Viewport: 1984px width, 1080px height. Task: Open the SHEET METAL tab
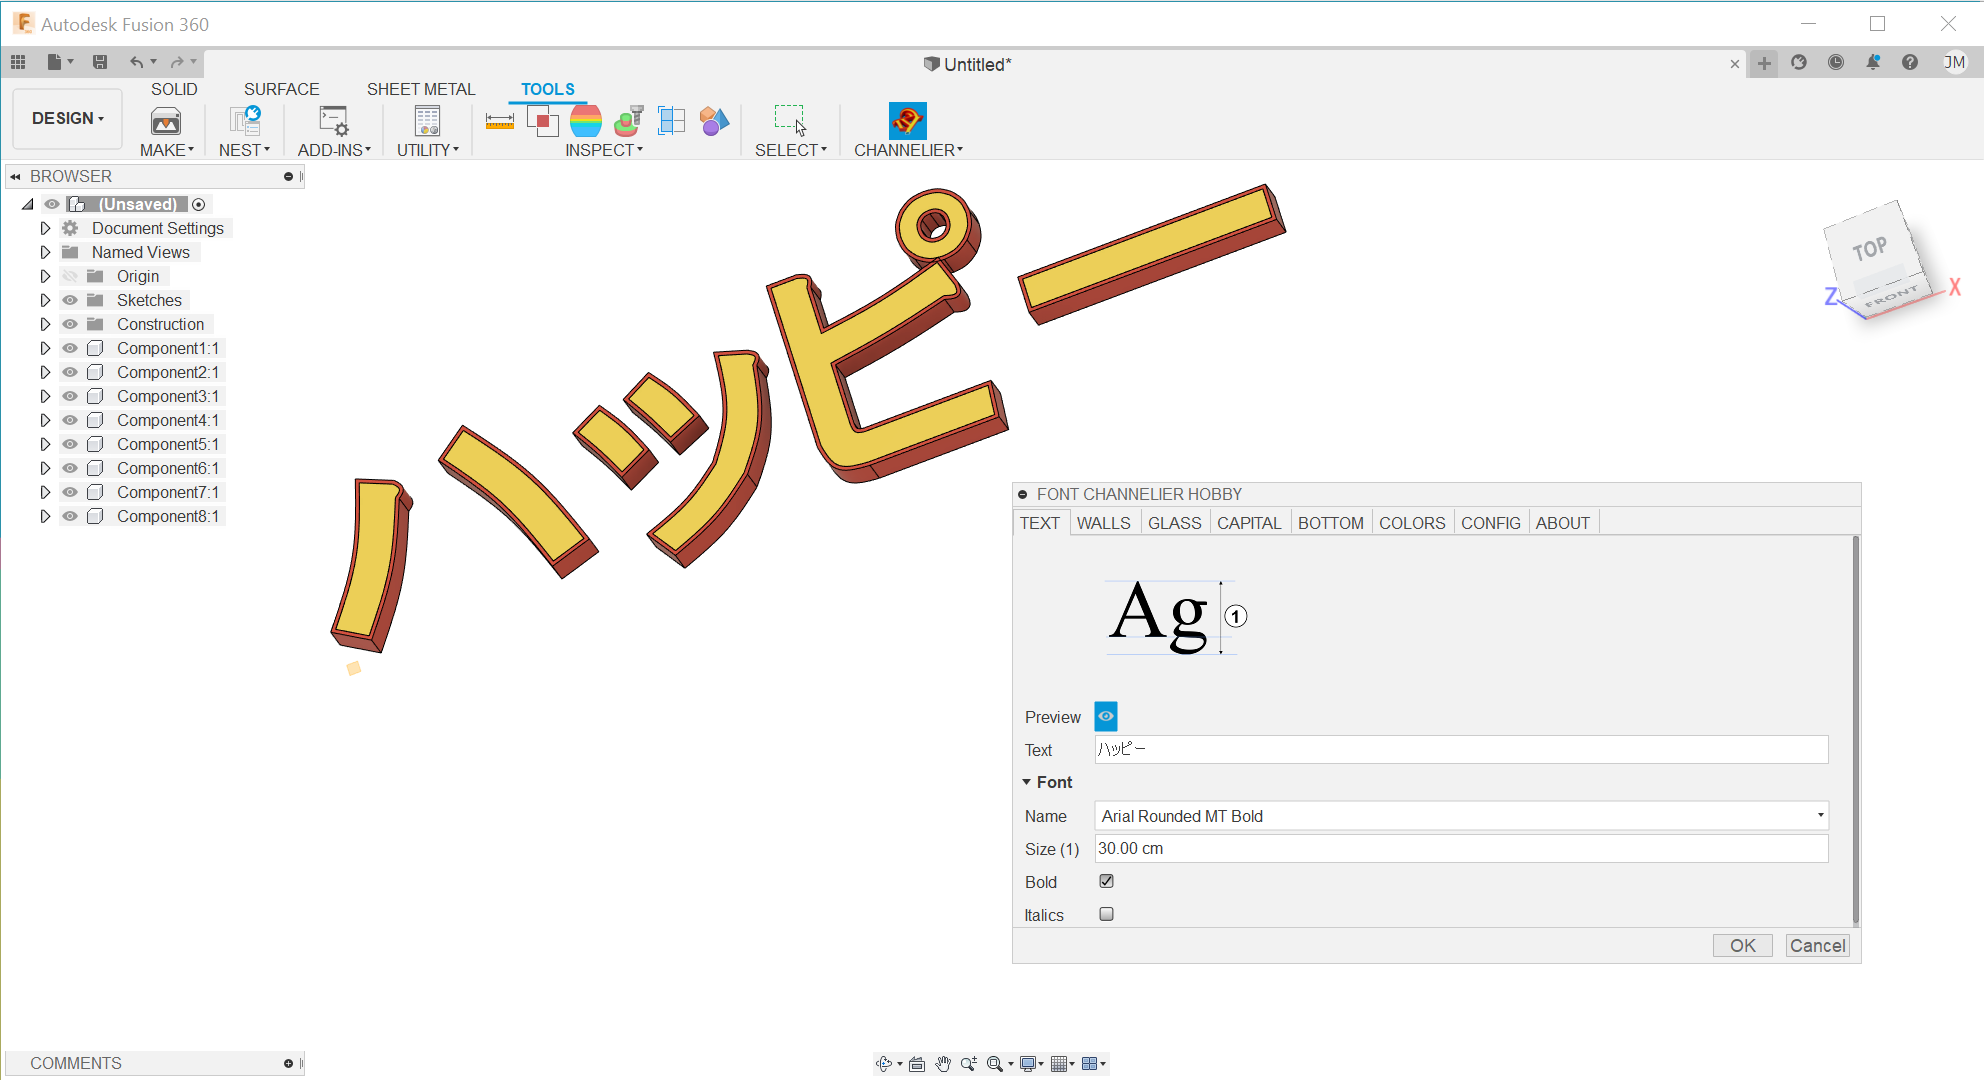pos(420,89)
